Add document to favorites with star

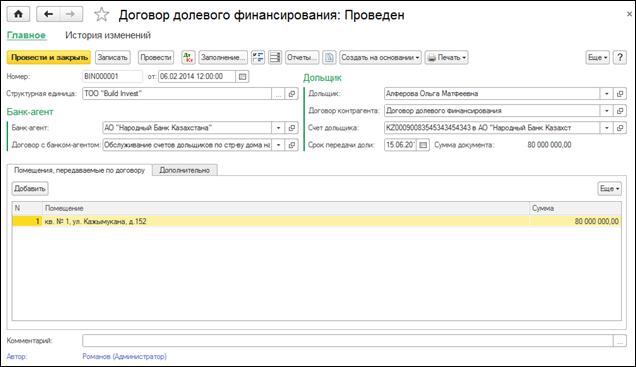coord(101,15)
